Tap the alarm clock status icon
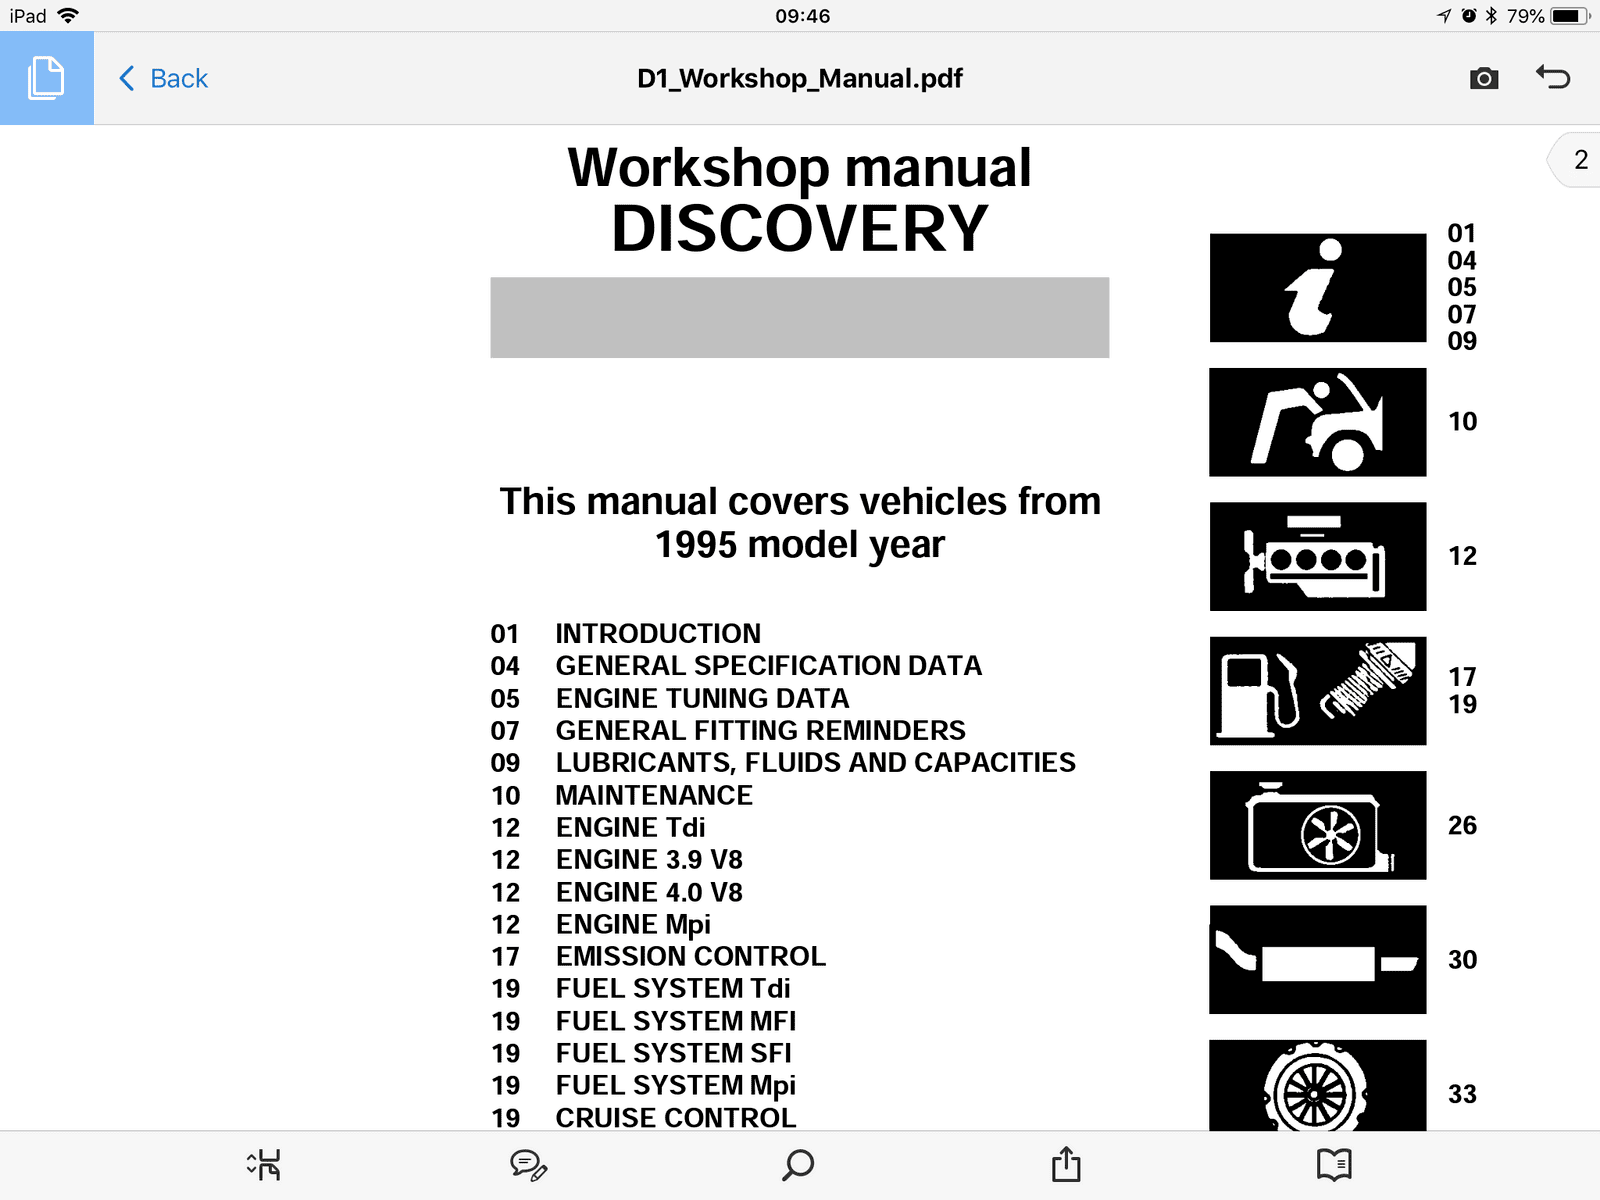 pos(1468,16)
